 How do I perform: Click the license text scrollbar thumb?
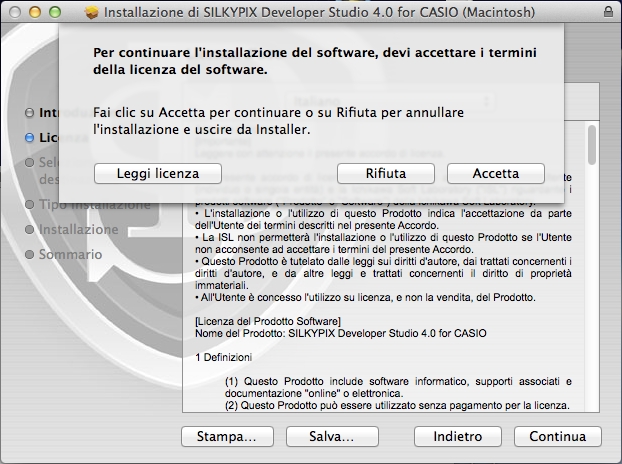pos(592,145)
